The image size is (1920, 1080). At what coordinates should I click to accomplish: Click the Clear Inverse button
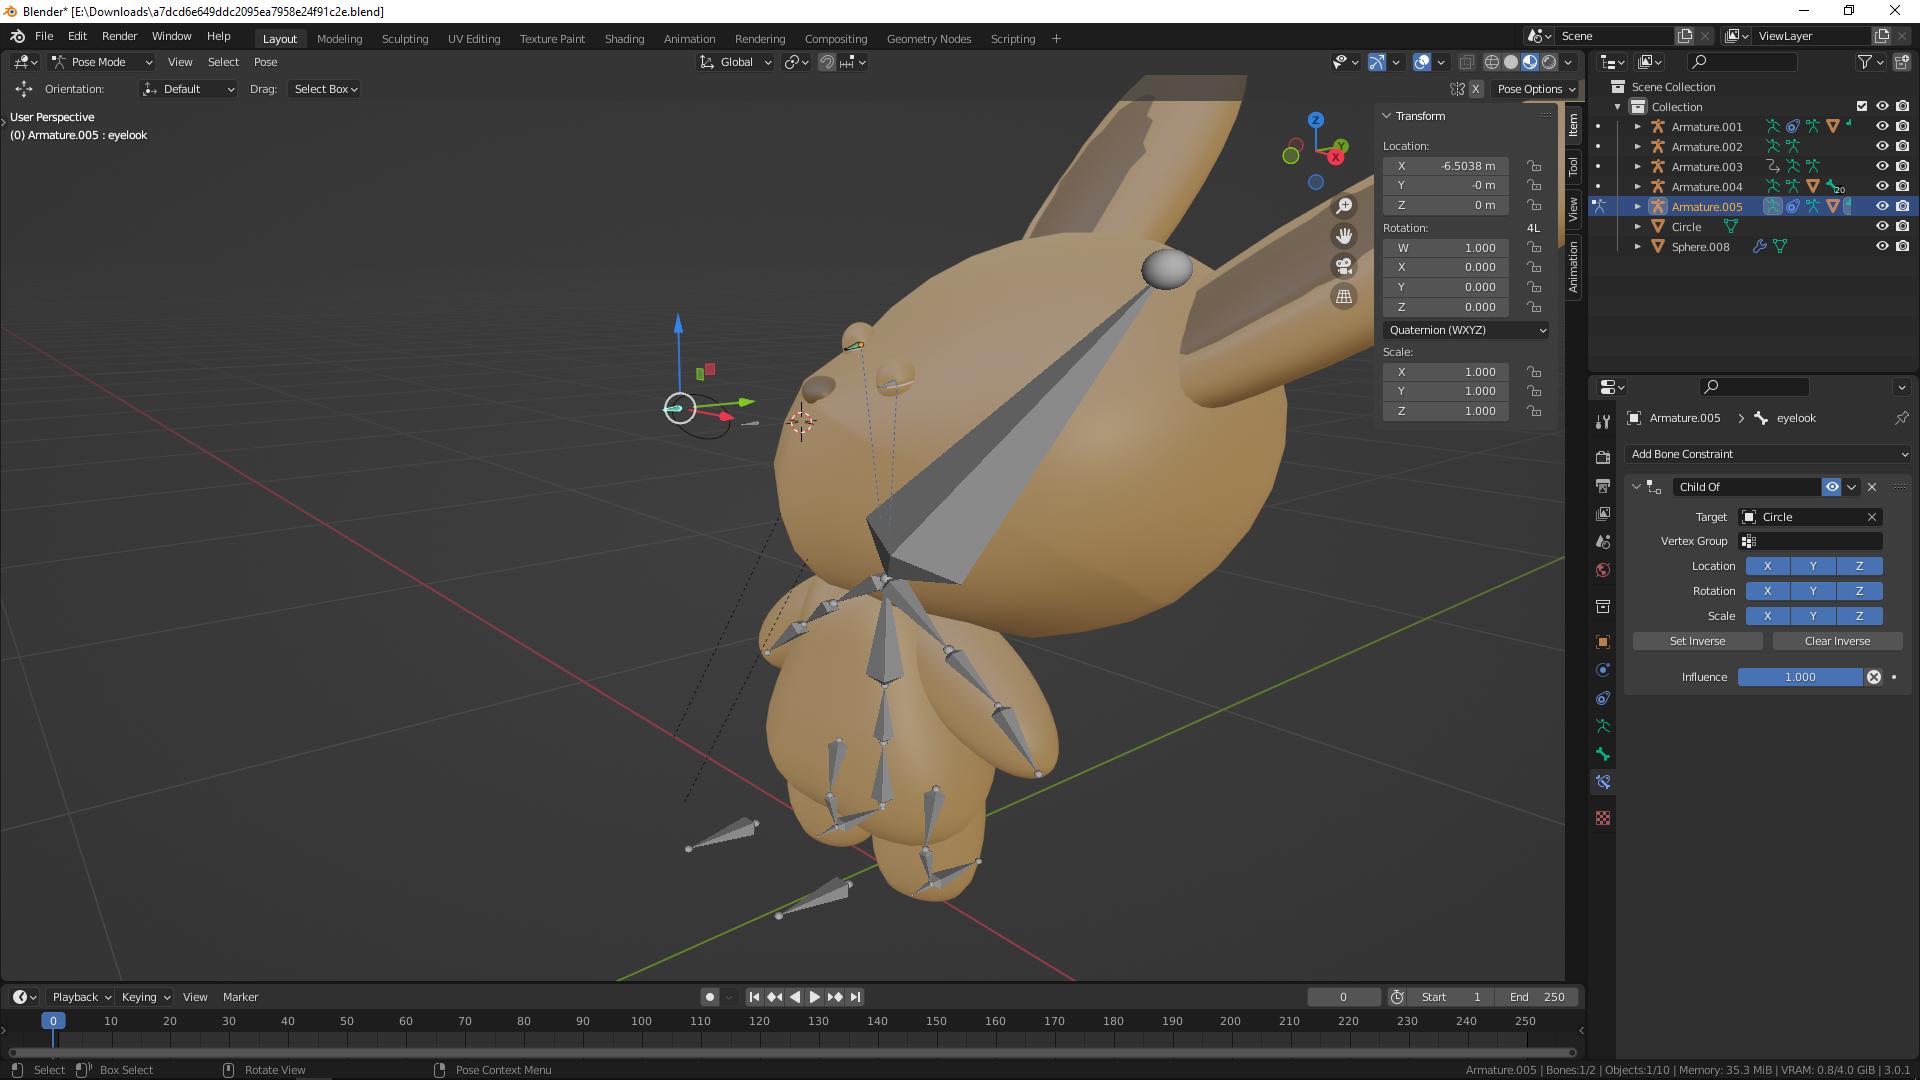coord(1837,641)
